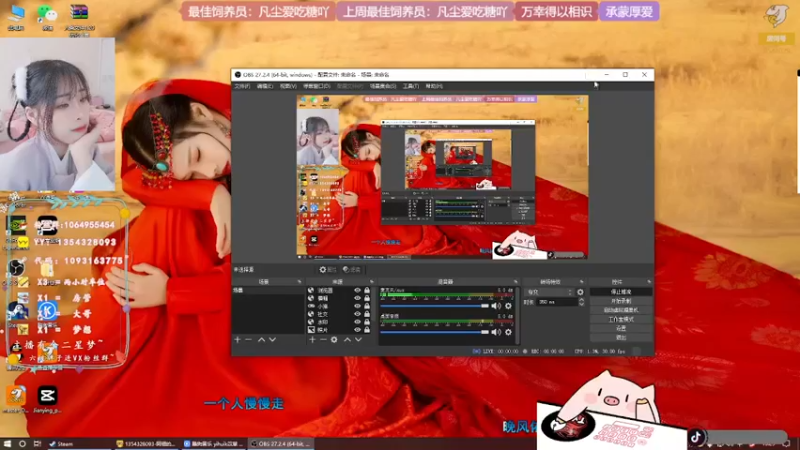Open the 停靠窗口(D) menu in OBS

click(317, 86)
